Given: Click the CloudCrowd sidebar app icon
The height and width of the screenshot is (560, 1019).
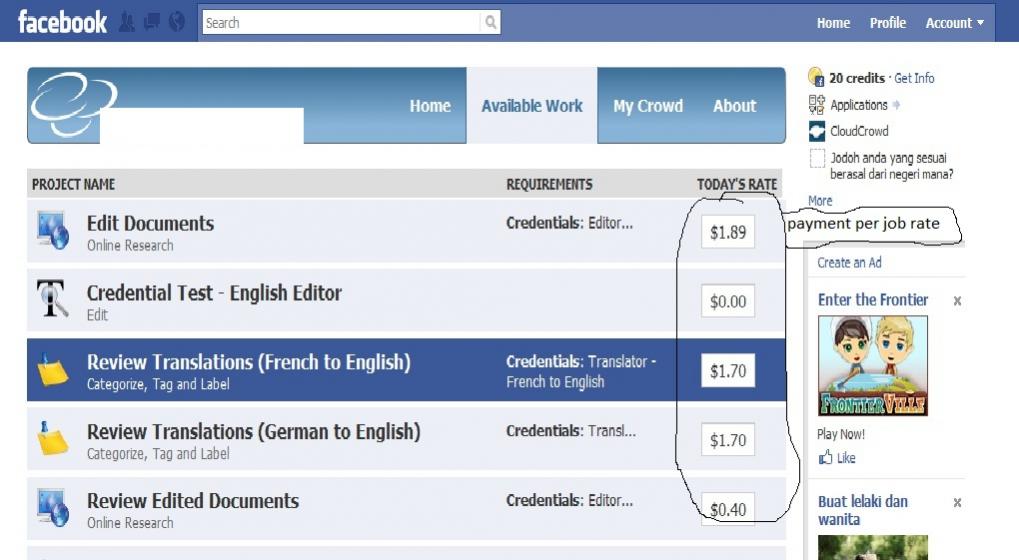Looking at the screenshot, I should point(816,131).
